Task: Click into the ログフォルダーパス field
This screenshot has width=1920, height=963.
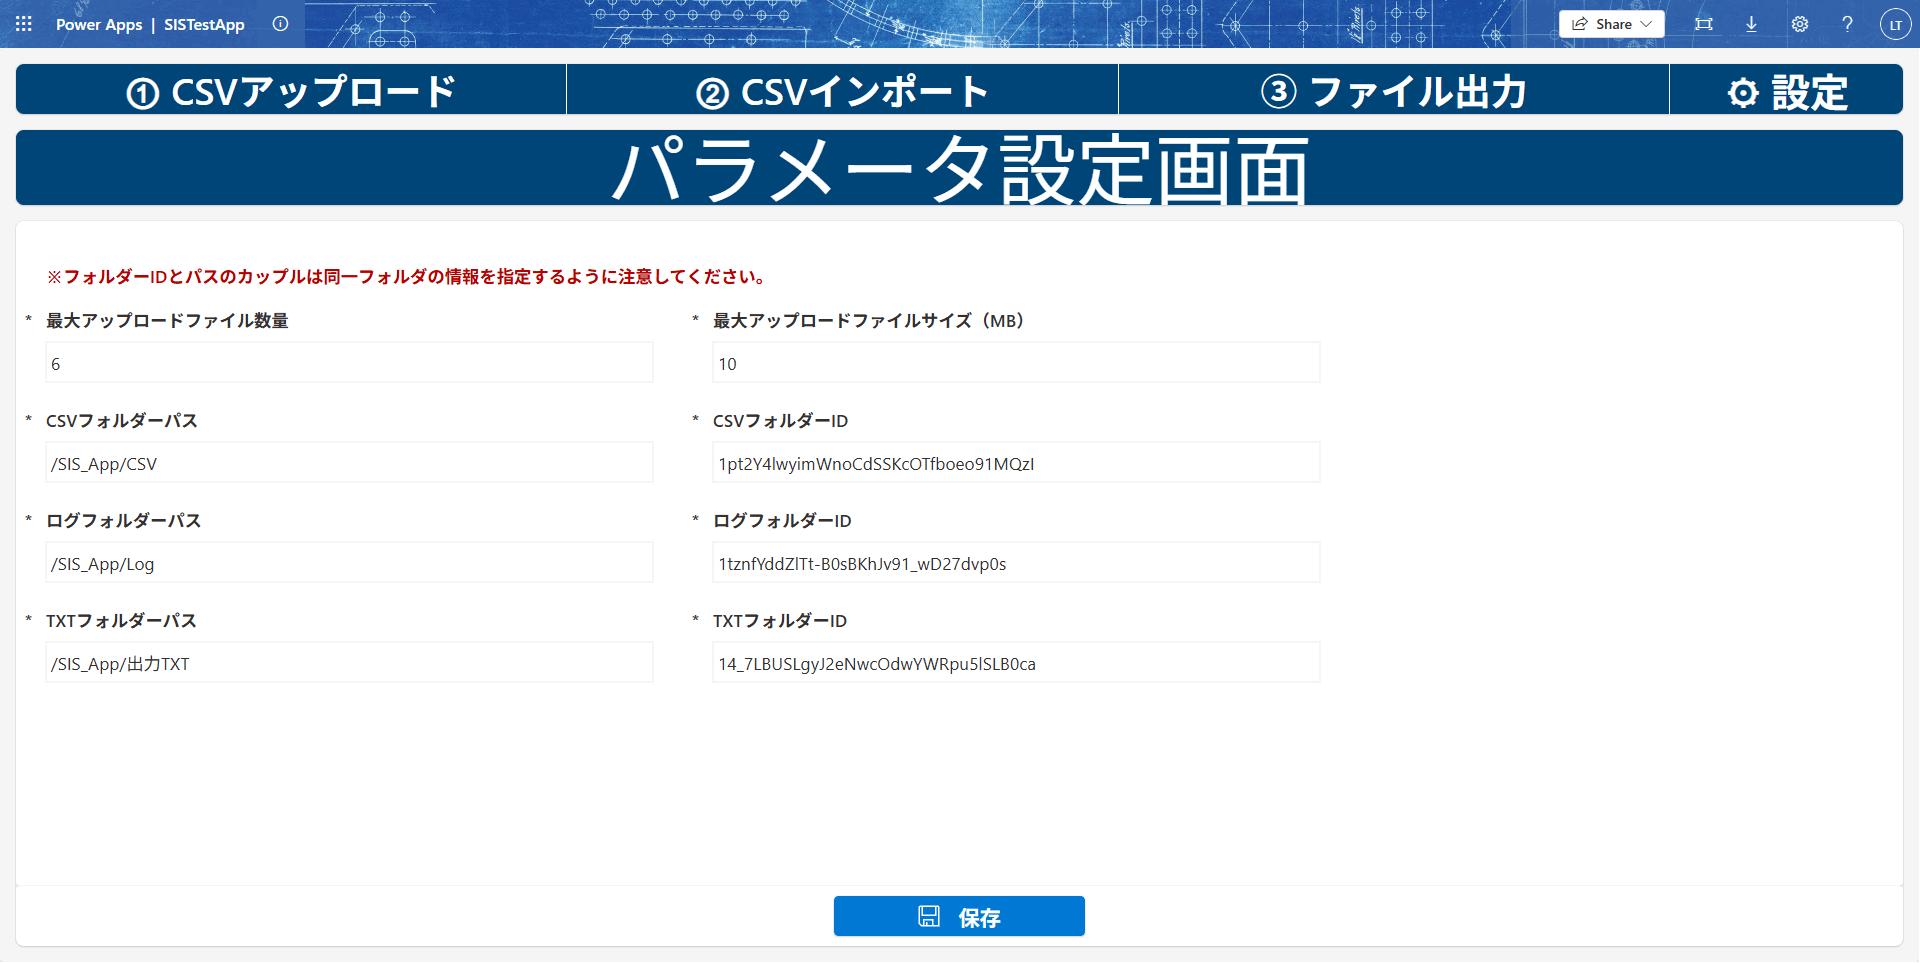Action: [x=349, y=563]
